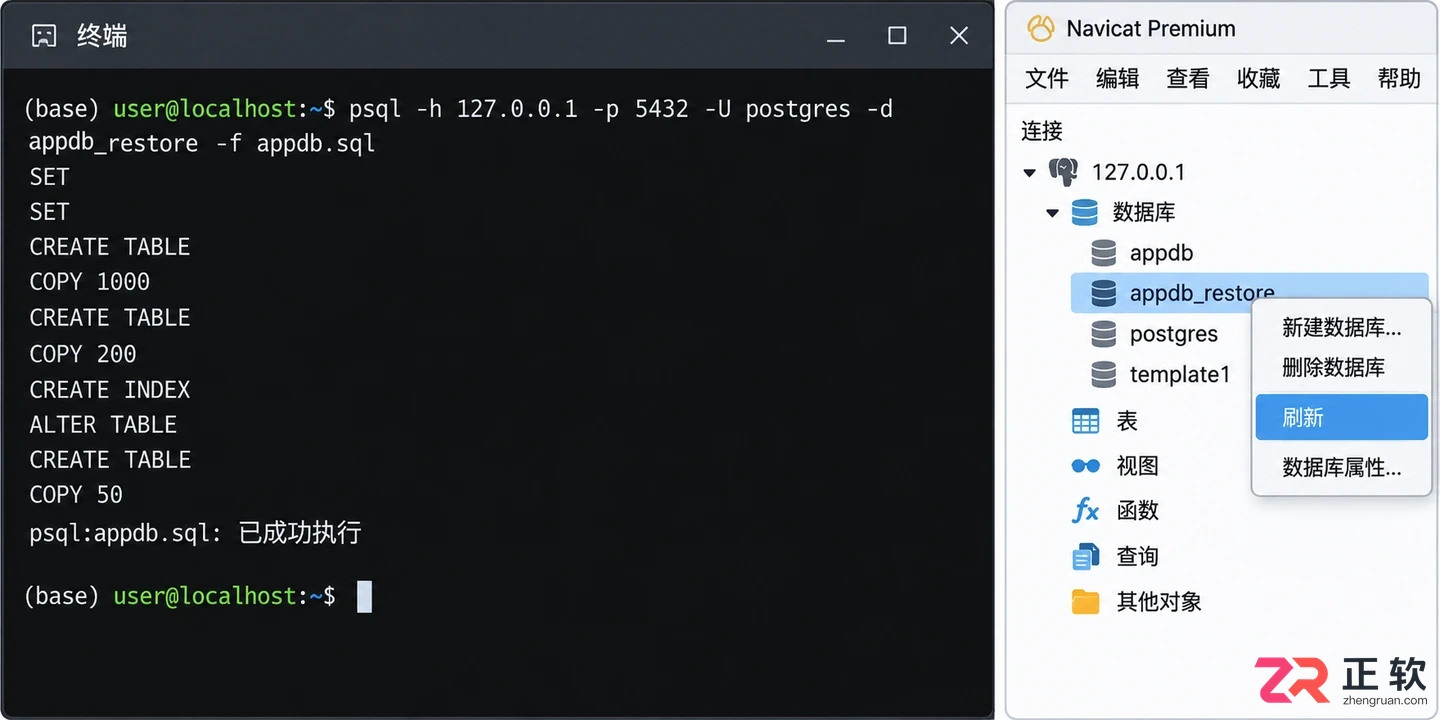This screenshot has width=1440, height=720.
Task: Click the 查询 document icon
Action: tap(1085, 557)
